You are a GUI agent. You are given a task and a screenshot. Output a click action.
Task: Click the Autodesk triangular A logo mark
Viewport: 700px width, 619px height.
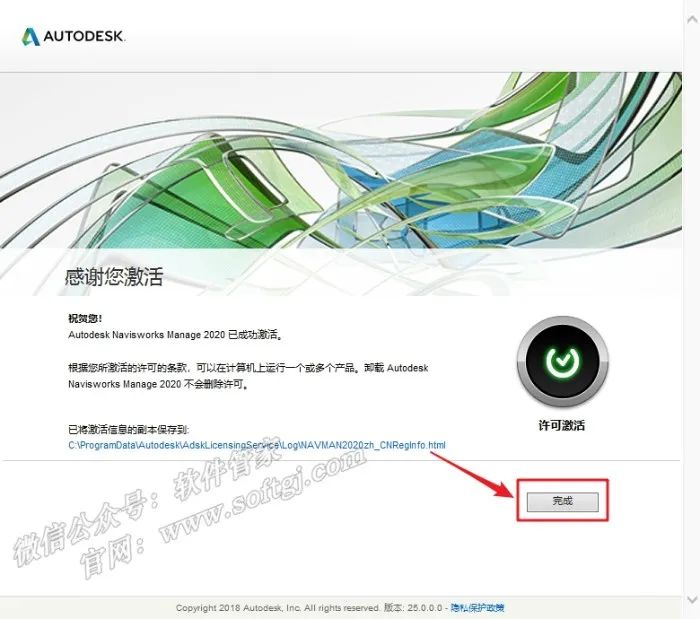point(31,37)
